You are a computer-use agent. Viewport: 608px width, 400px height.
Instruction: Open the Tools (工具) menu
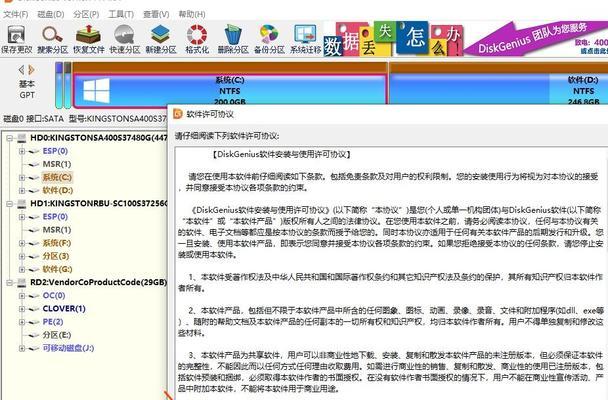[121, 14]
